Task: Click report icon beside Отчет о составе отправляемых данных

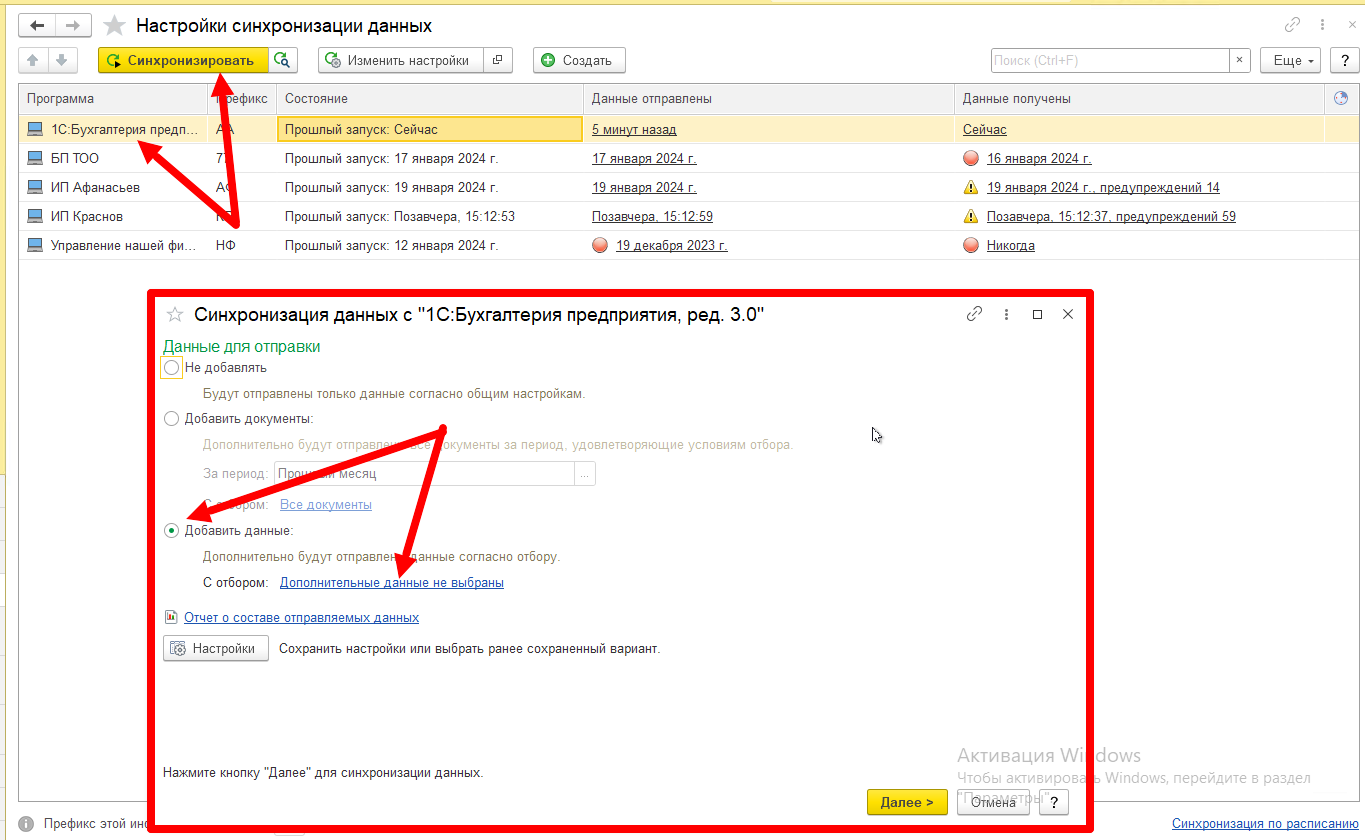Action: coord(171,617)
